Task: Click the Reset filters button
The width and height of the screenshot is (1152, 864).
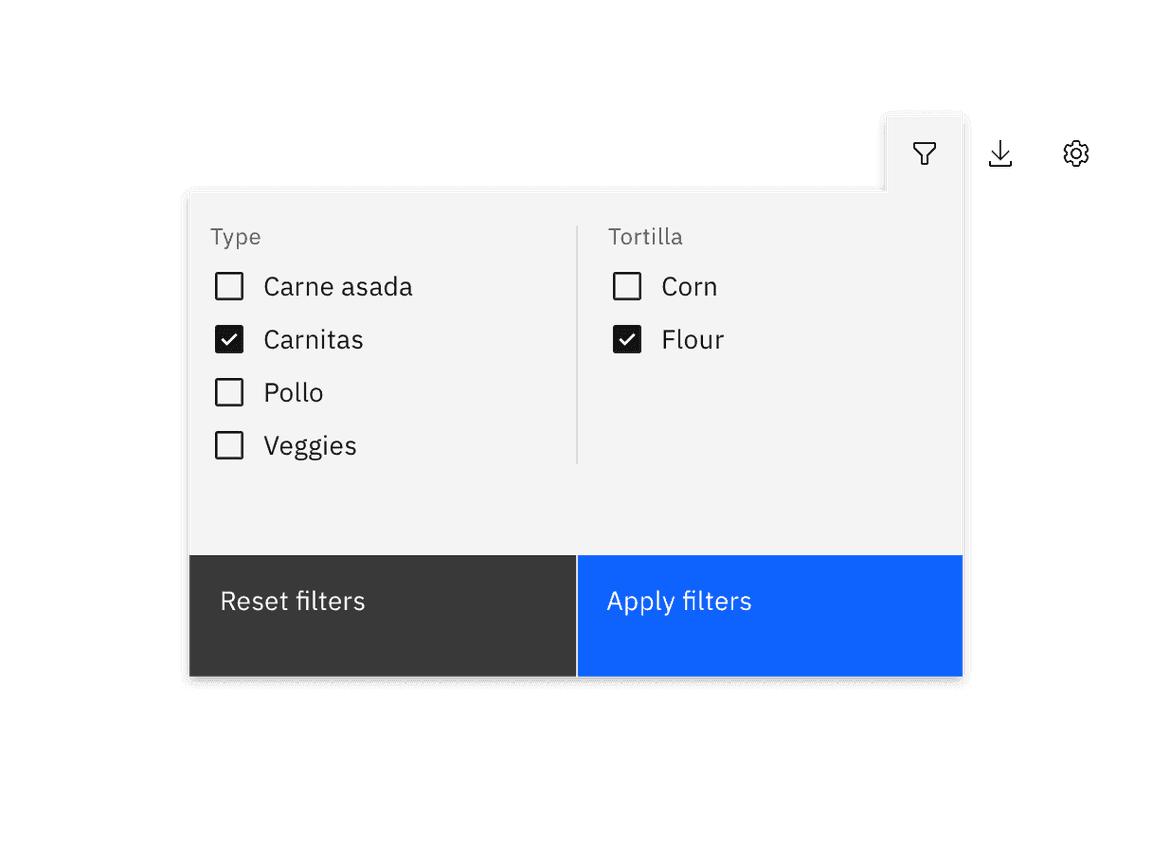Action: (x=293, y=601)
